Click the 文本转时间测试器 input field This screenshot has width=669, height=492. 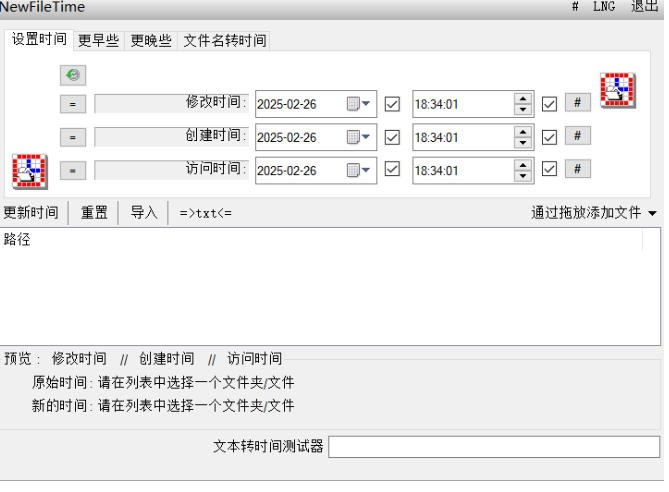point(494,447)
